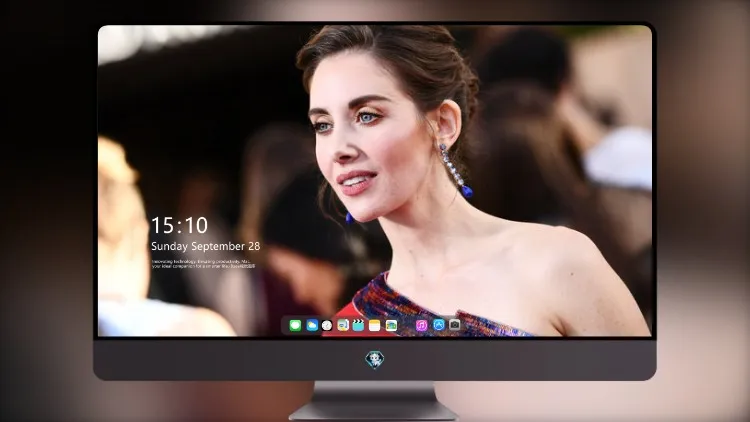Open the Clock app in dock
This screenshot has width=750, height=422.
[327, 325]
